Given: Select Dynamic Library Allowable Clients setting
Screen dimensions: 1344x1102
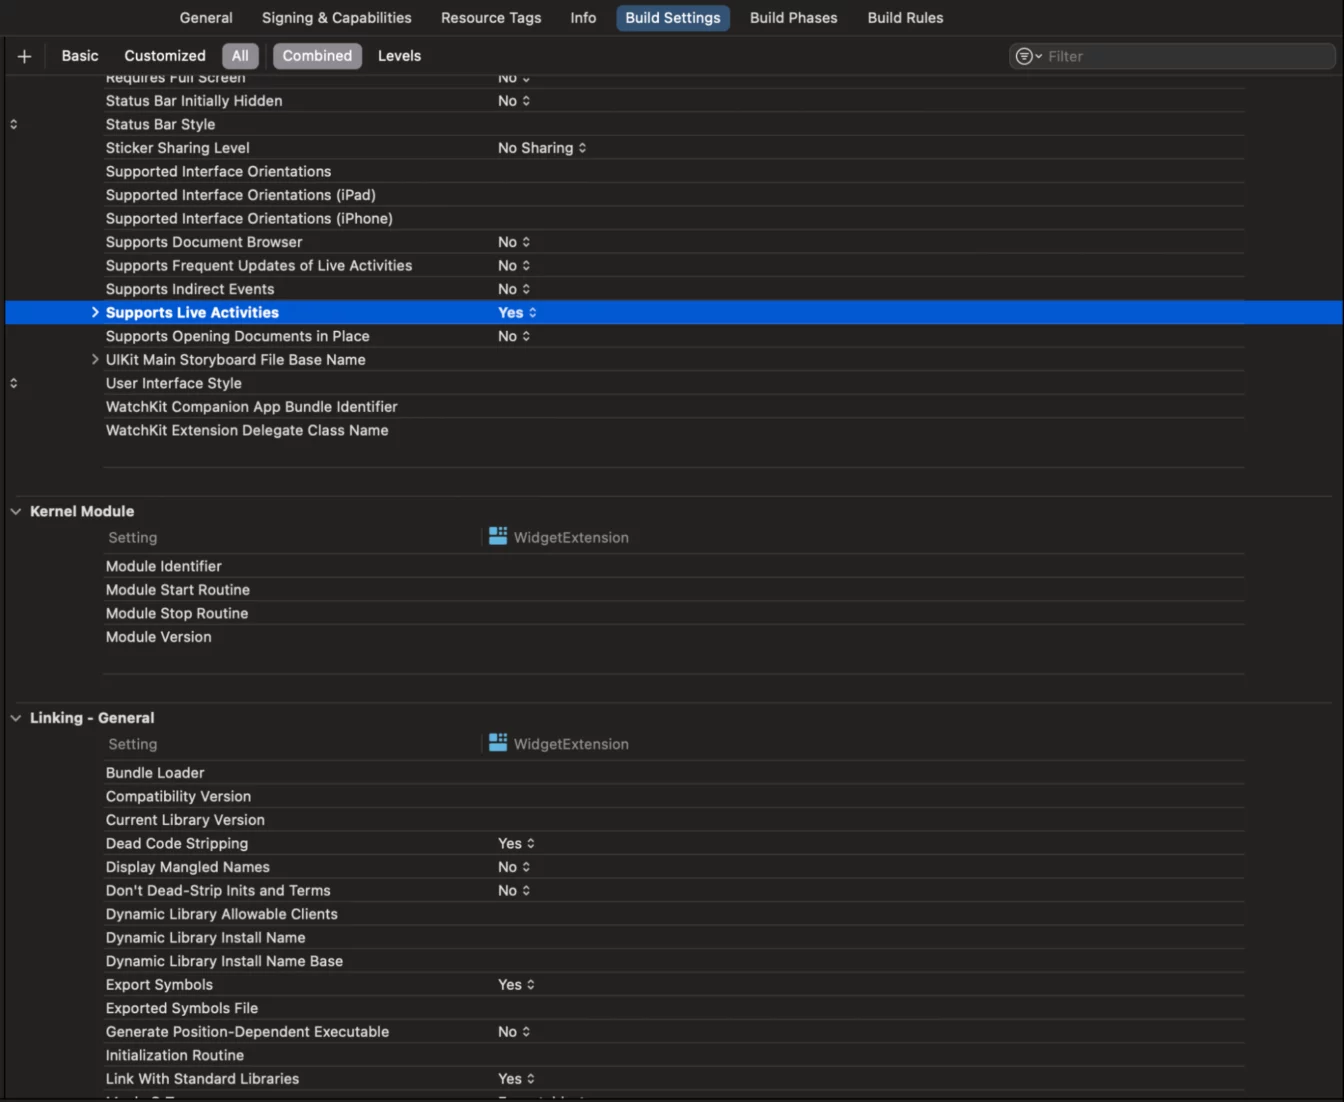Looking at the screenshot, I should (x=222, y=914).
